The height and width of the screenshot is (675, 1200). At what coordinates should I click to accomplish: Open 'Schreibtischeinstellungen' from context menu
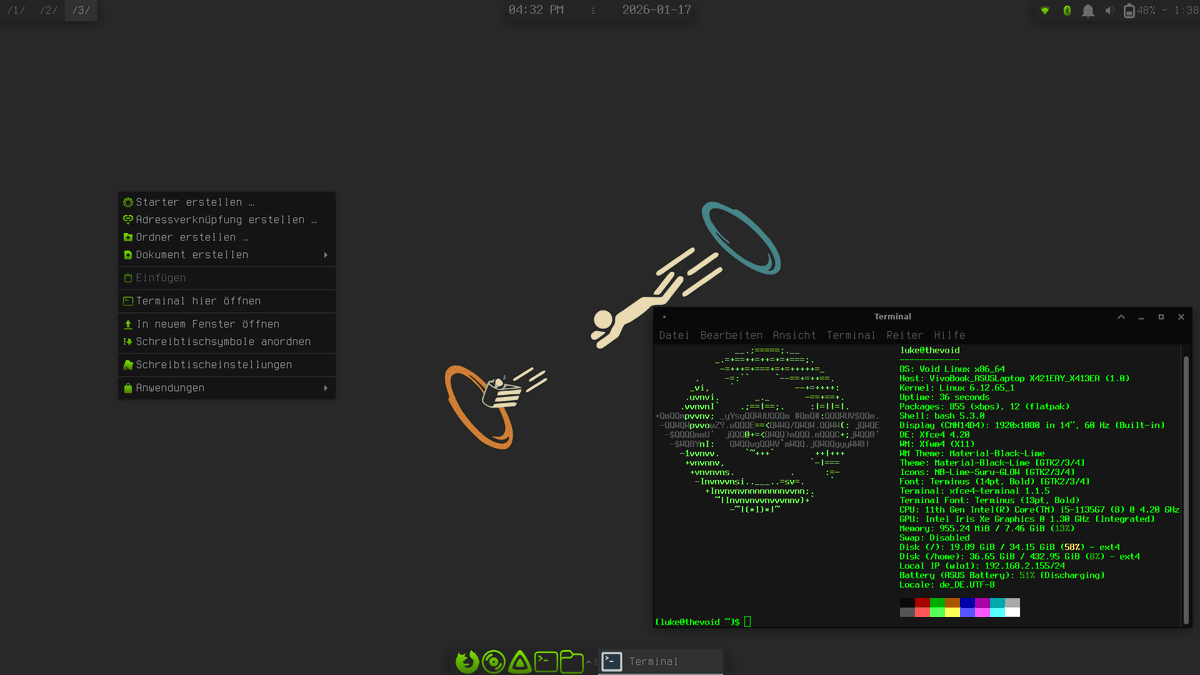227,365
